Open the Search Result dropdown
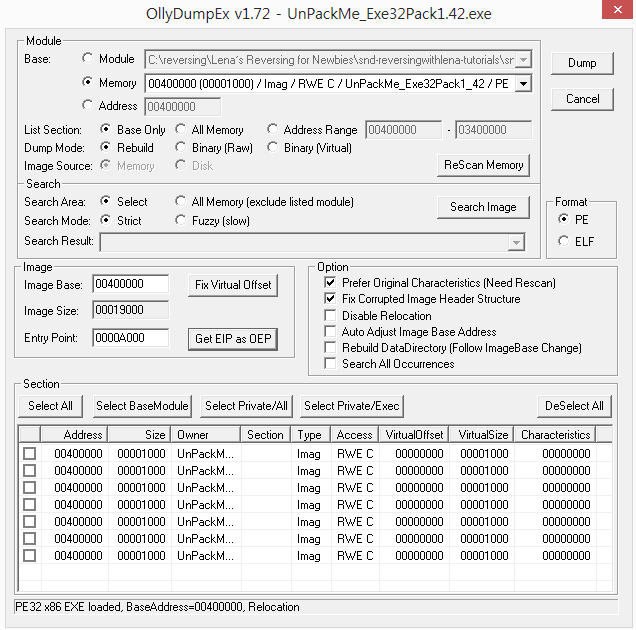Screen dimensions: 636x630 coord(516,243)
